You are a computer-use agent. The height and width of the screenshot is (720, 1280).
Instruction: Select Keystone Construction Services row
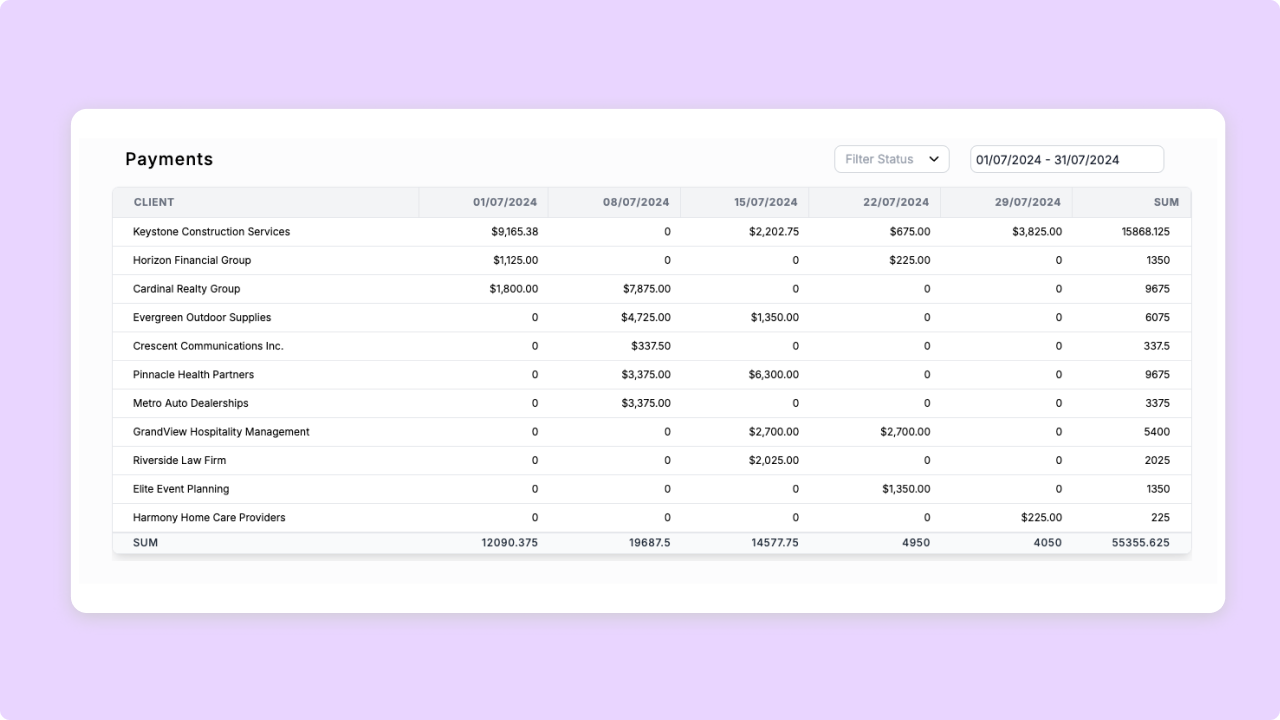click(211, 232)
